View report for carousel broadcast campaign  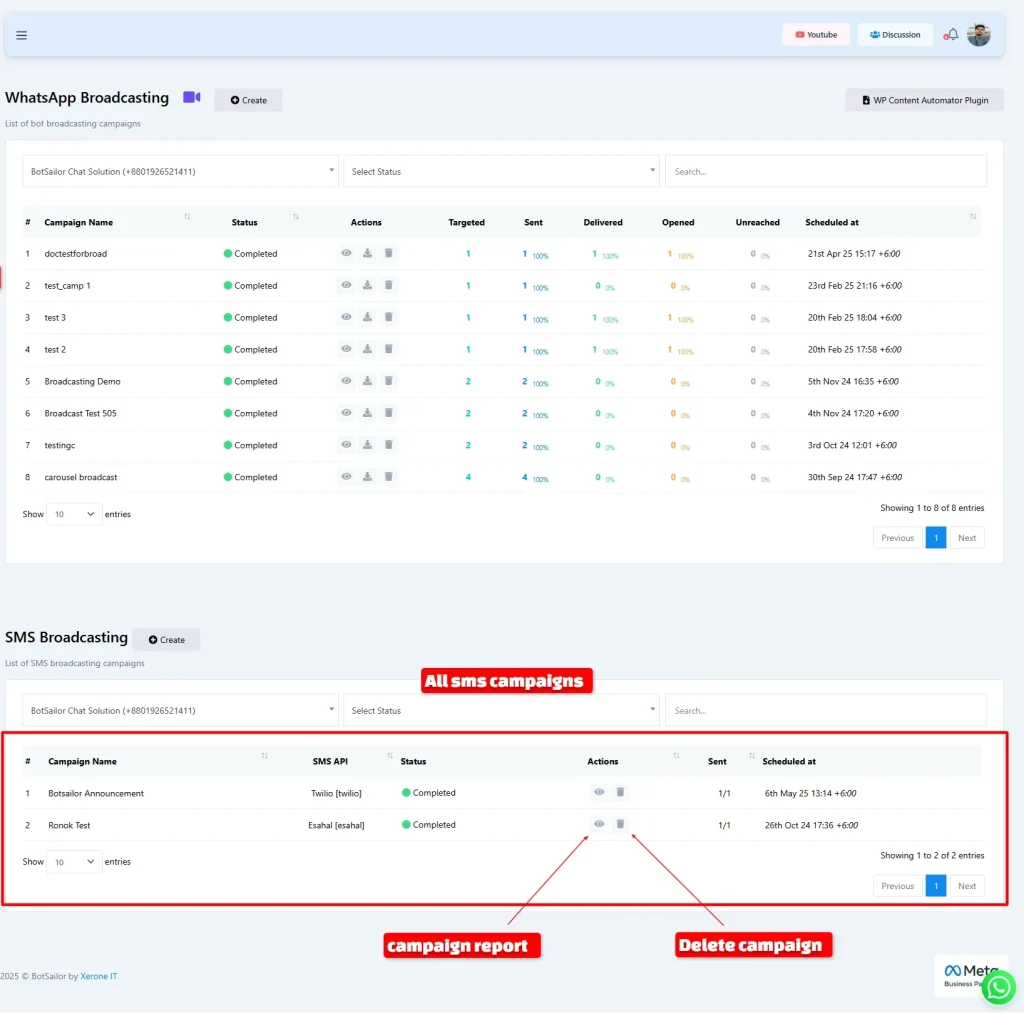pyautogui.click(x=346, y=477)
